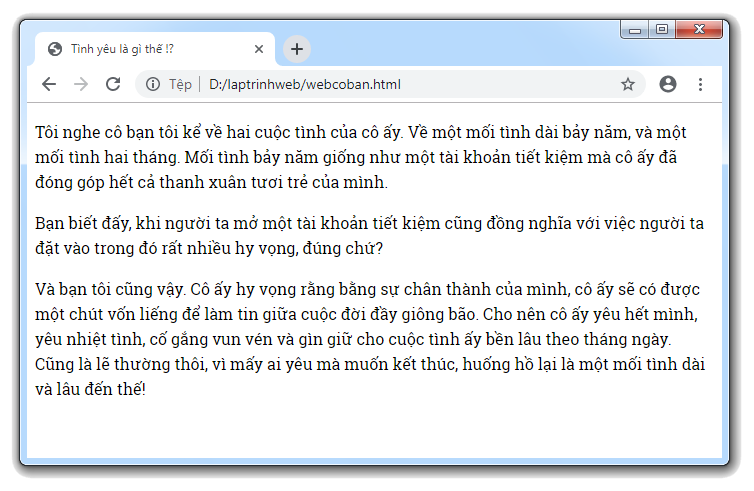The height and width of the screenshot is (491, 754).
Task: Click the first paragraph starting "Tôi nghe cô bạn"
Action: [360, 157]
